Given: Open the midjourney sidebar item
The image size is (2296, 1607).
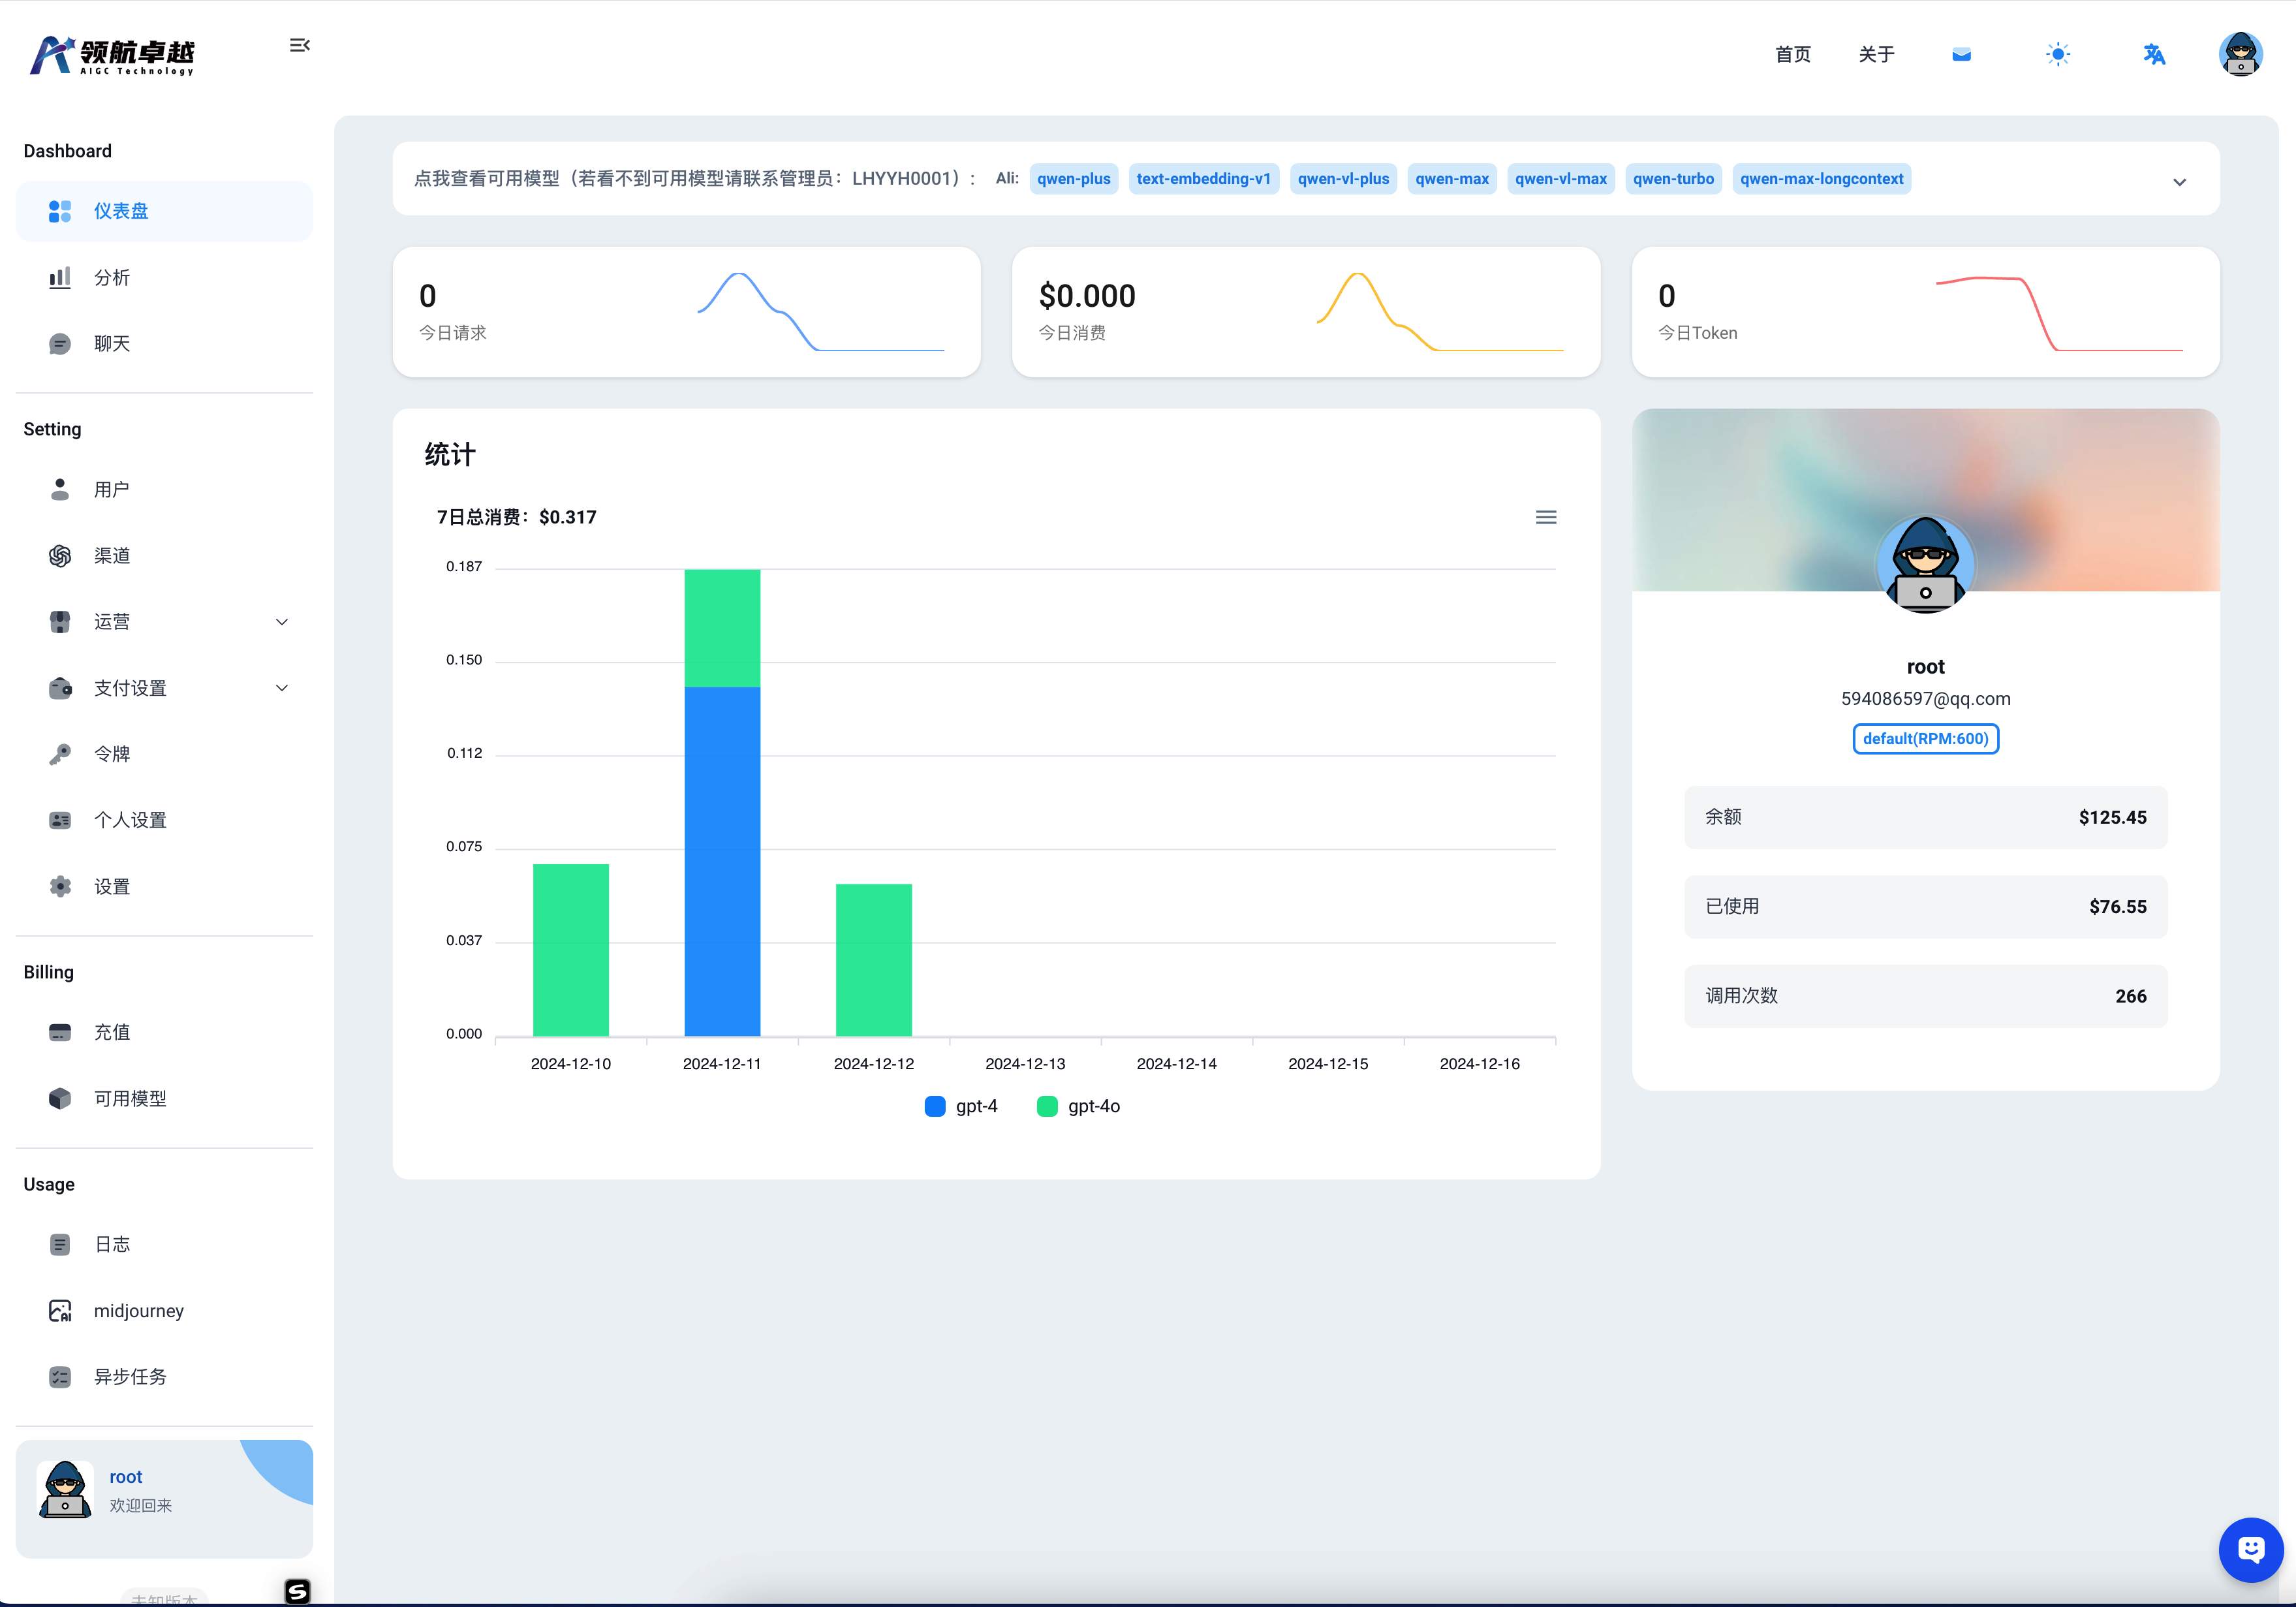Looking at the screenshot, I should click(138, 1310).
